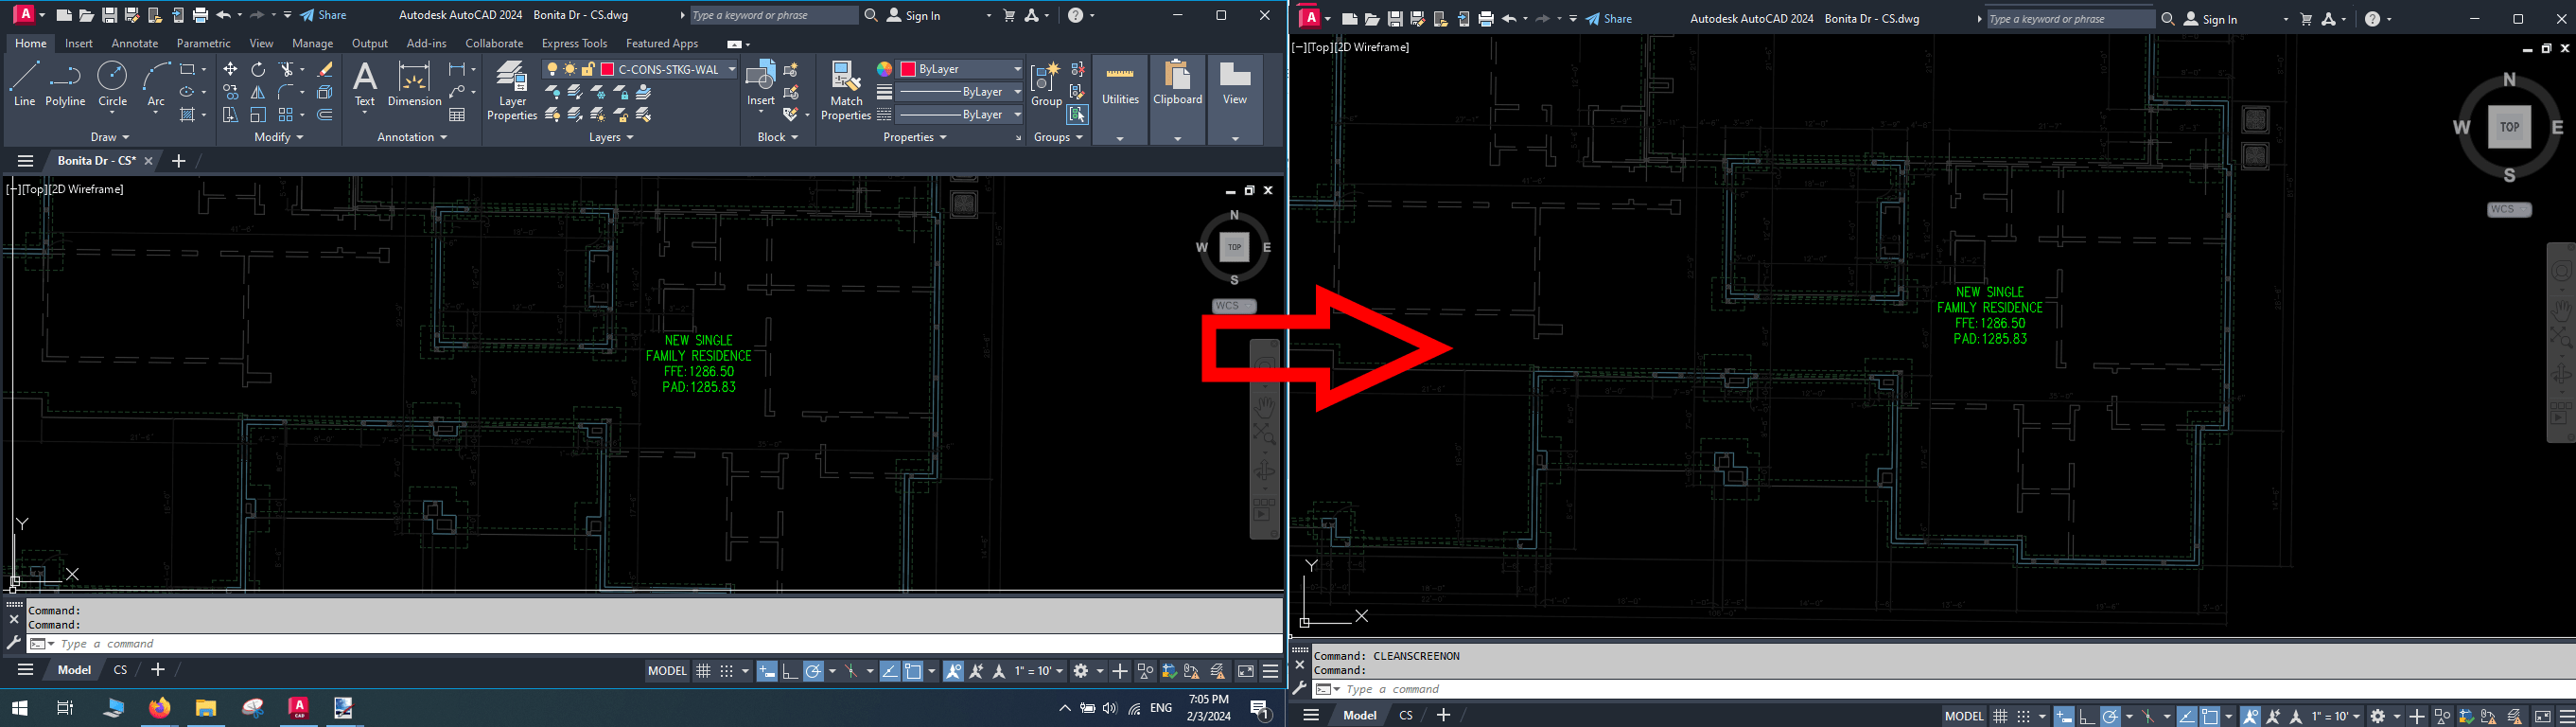2576x727 pixels.
Task: Start the Dimension annotation tool
Action: coord(414,84)
